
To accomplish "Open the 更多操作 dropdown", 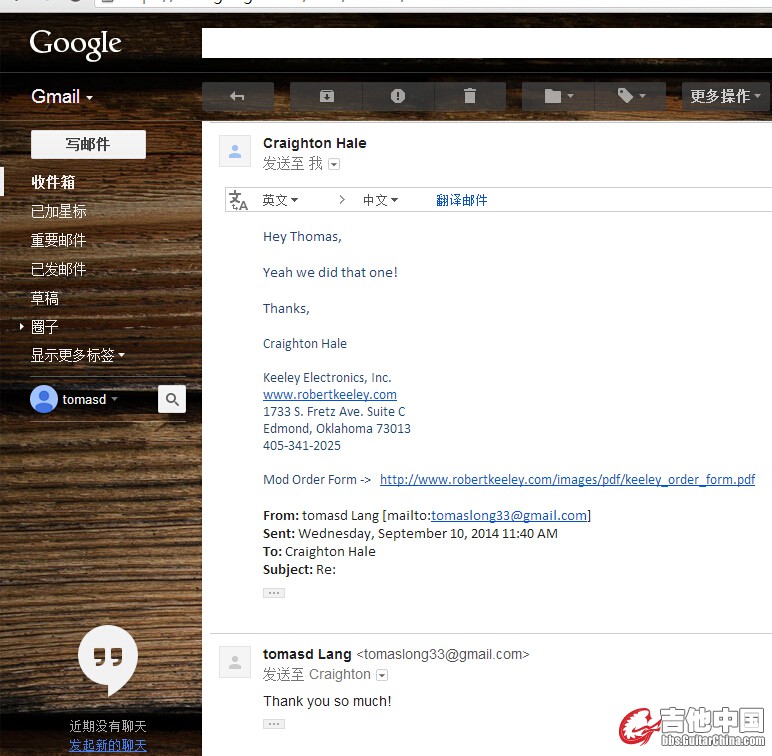I will [x=726, y=96].
